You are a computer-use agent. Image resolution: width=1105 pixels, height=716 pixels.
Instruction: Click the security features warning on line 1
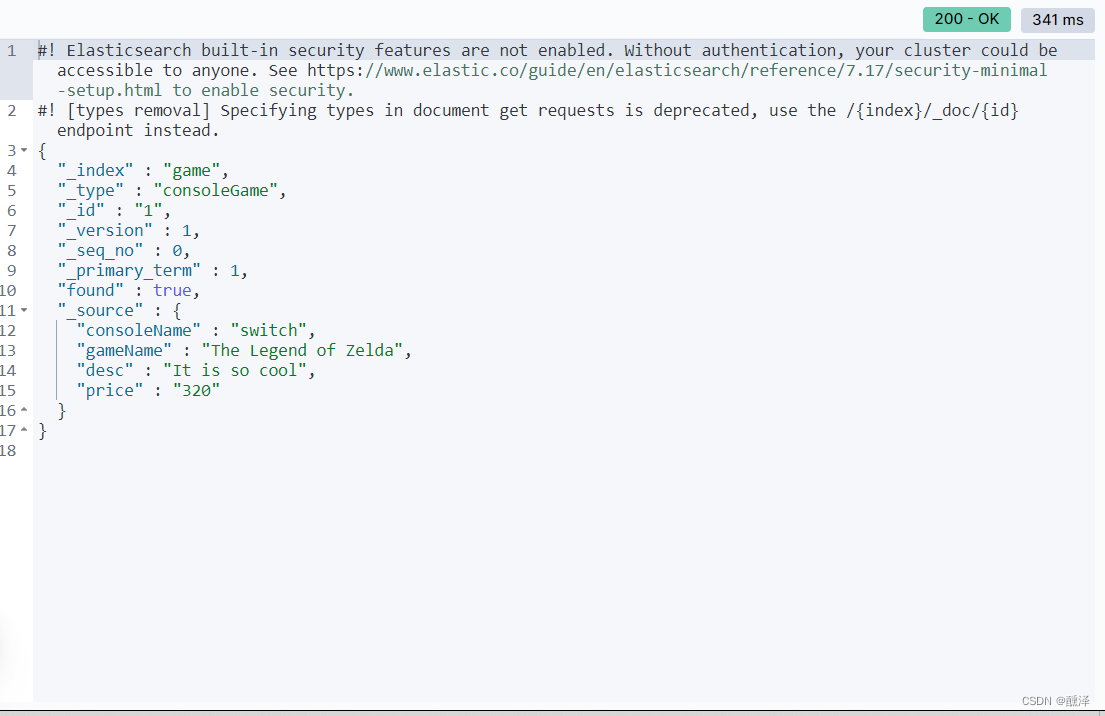pyautogui.click(x=548, y=70)
